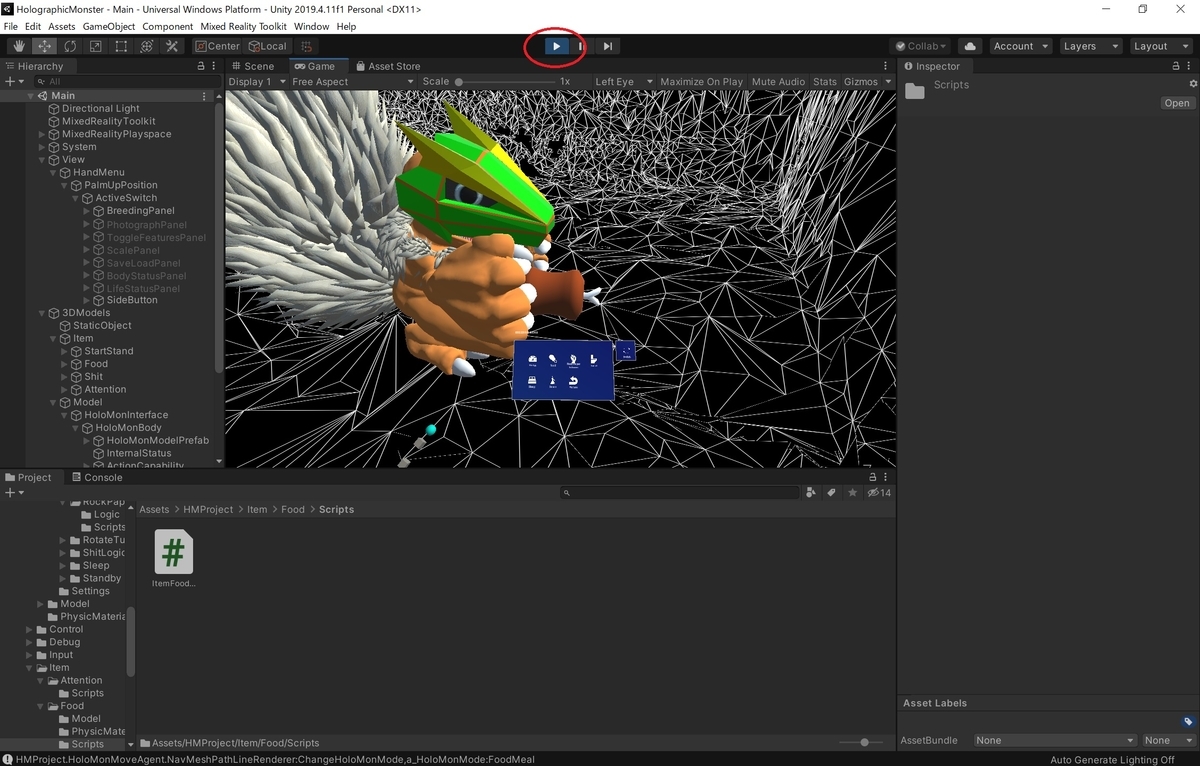Collapse the HandMenu tree node
The height and width of the screenshot is (766, 1200).
pyautogui.click(x=54, y=172)
